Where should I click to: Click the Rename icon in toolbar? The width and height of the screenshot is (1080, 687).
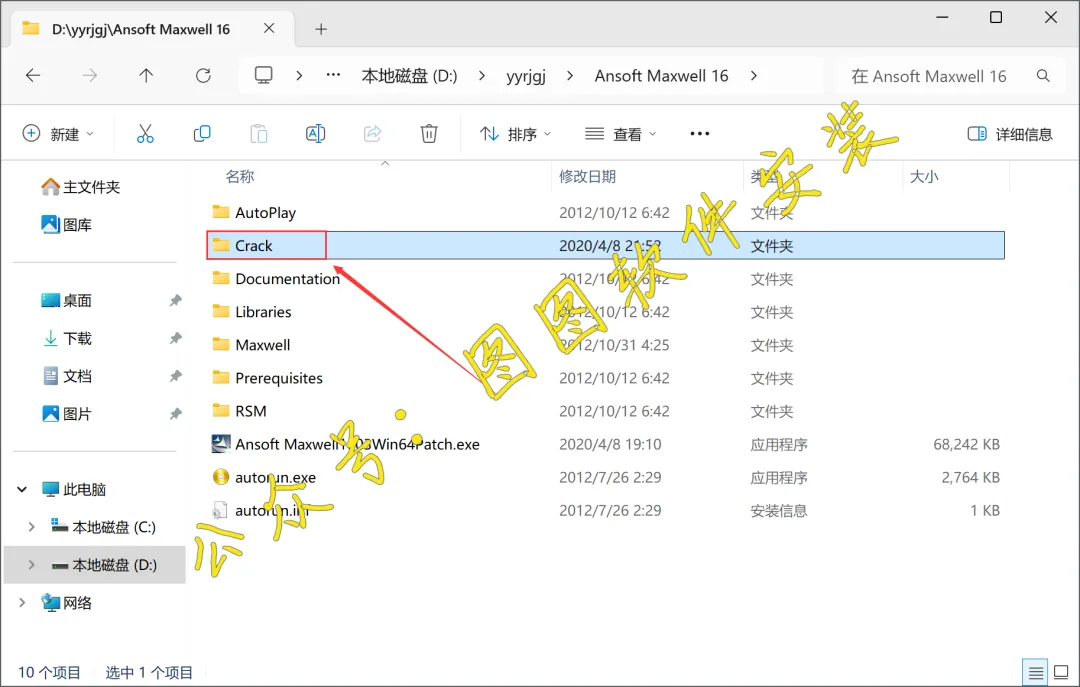pos(315,134)
